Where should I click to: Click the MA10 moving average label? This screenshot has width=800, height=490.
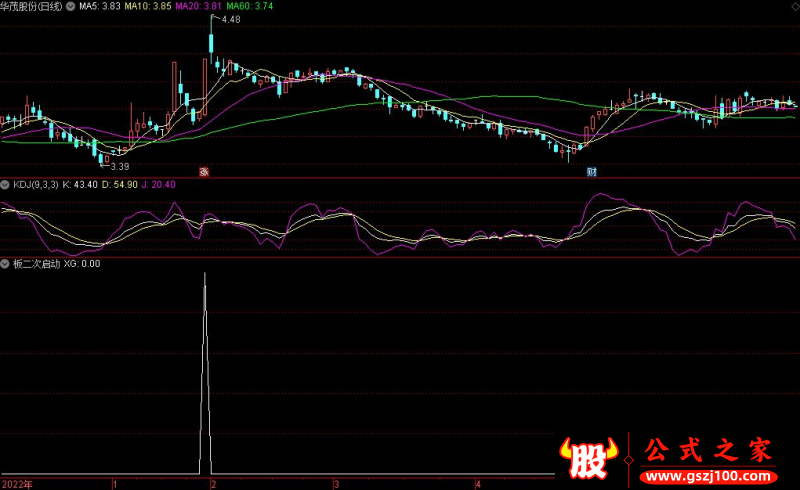pyautogui.click(x=148, y=6)
